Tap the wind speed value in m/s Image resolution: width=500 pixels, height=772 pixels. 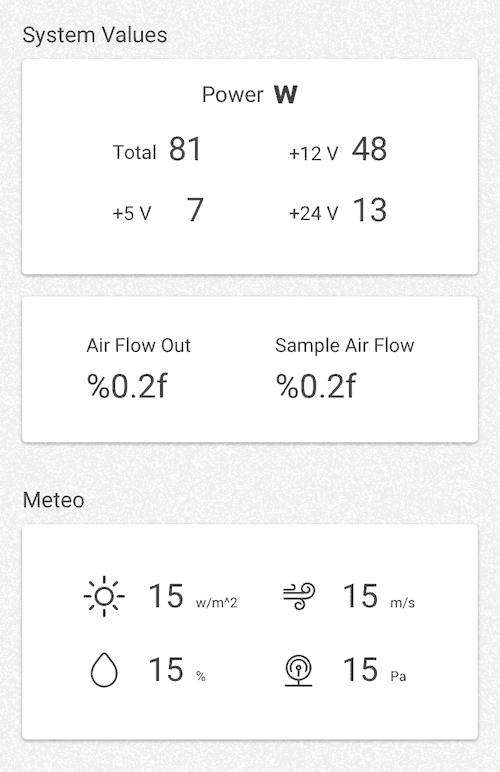[x=360, y=596]
